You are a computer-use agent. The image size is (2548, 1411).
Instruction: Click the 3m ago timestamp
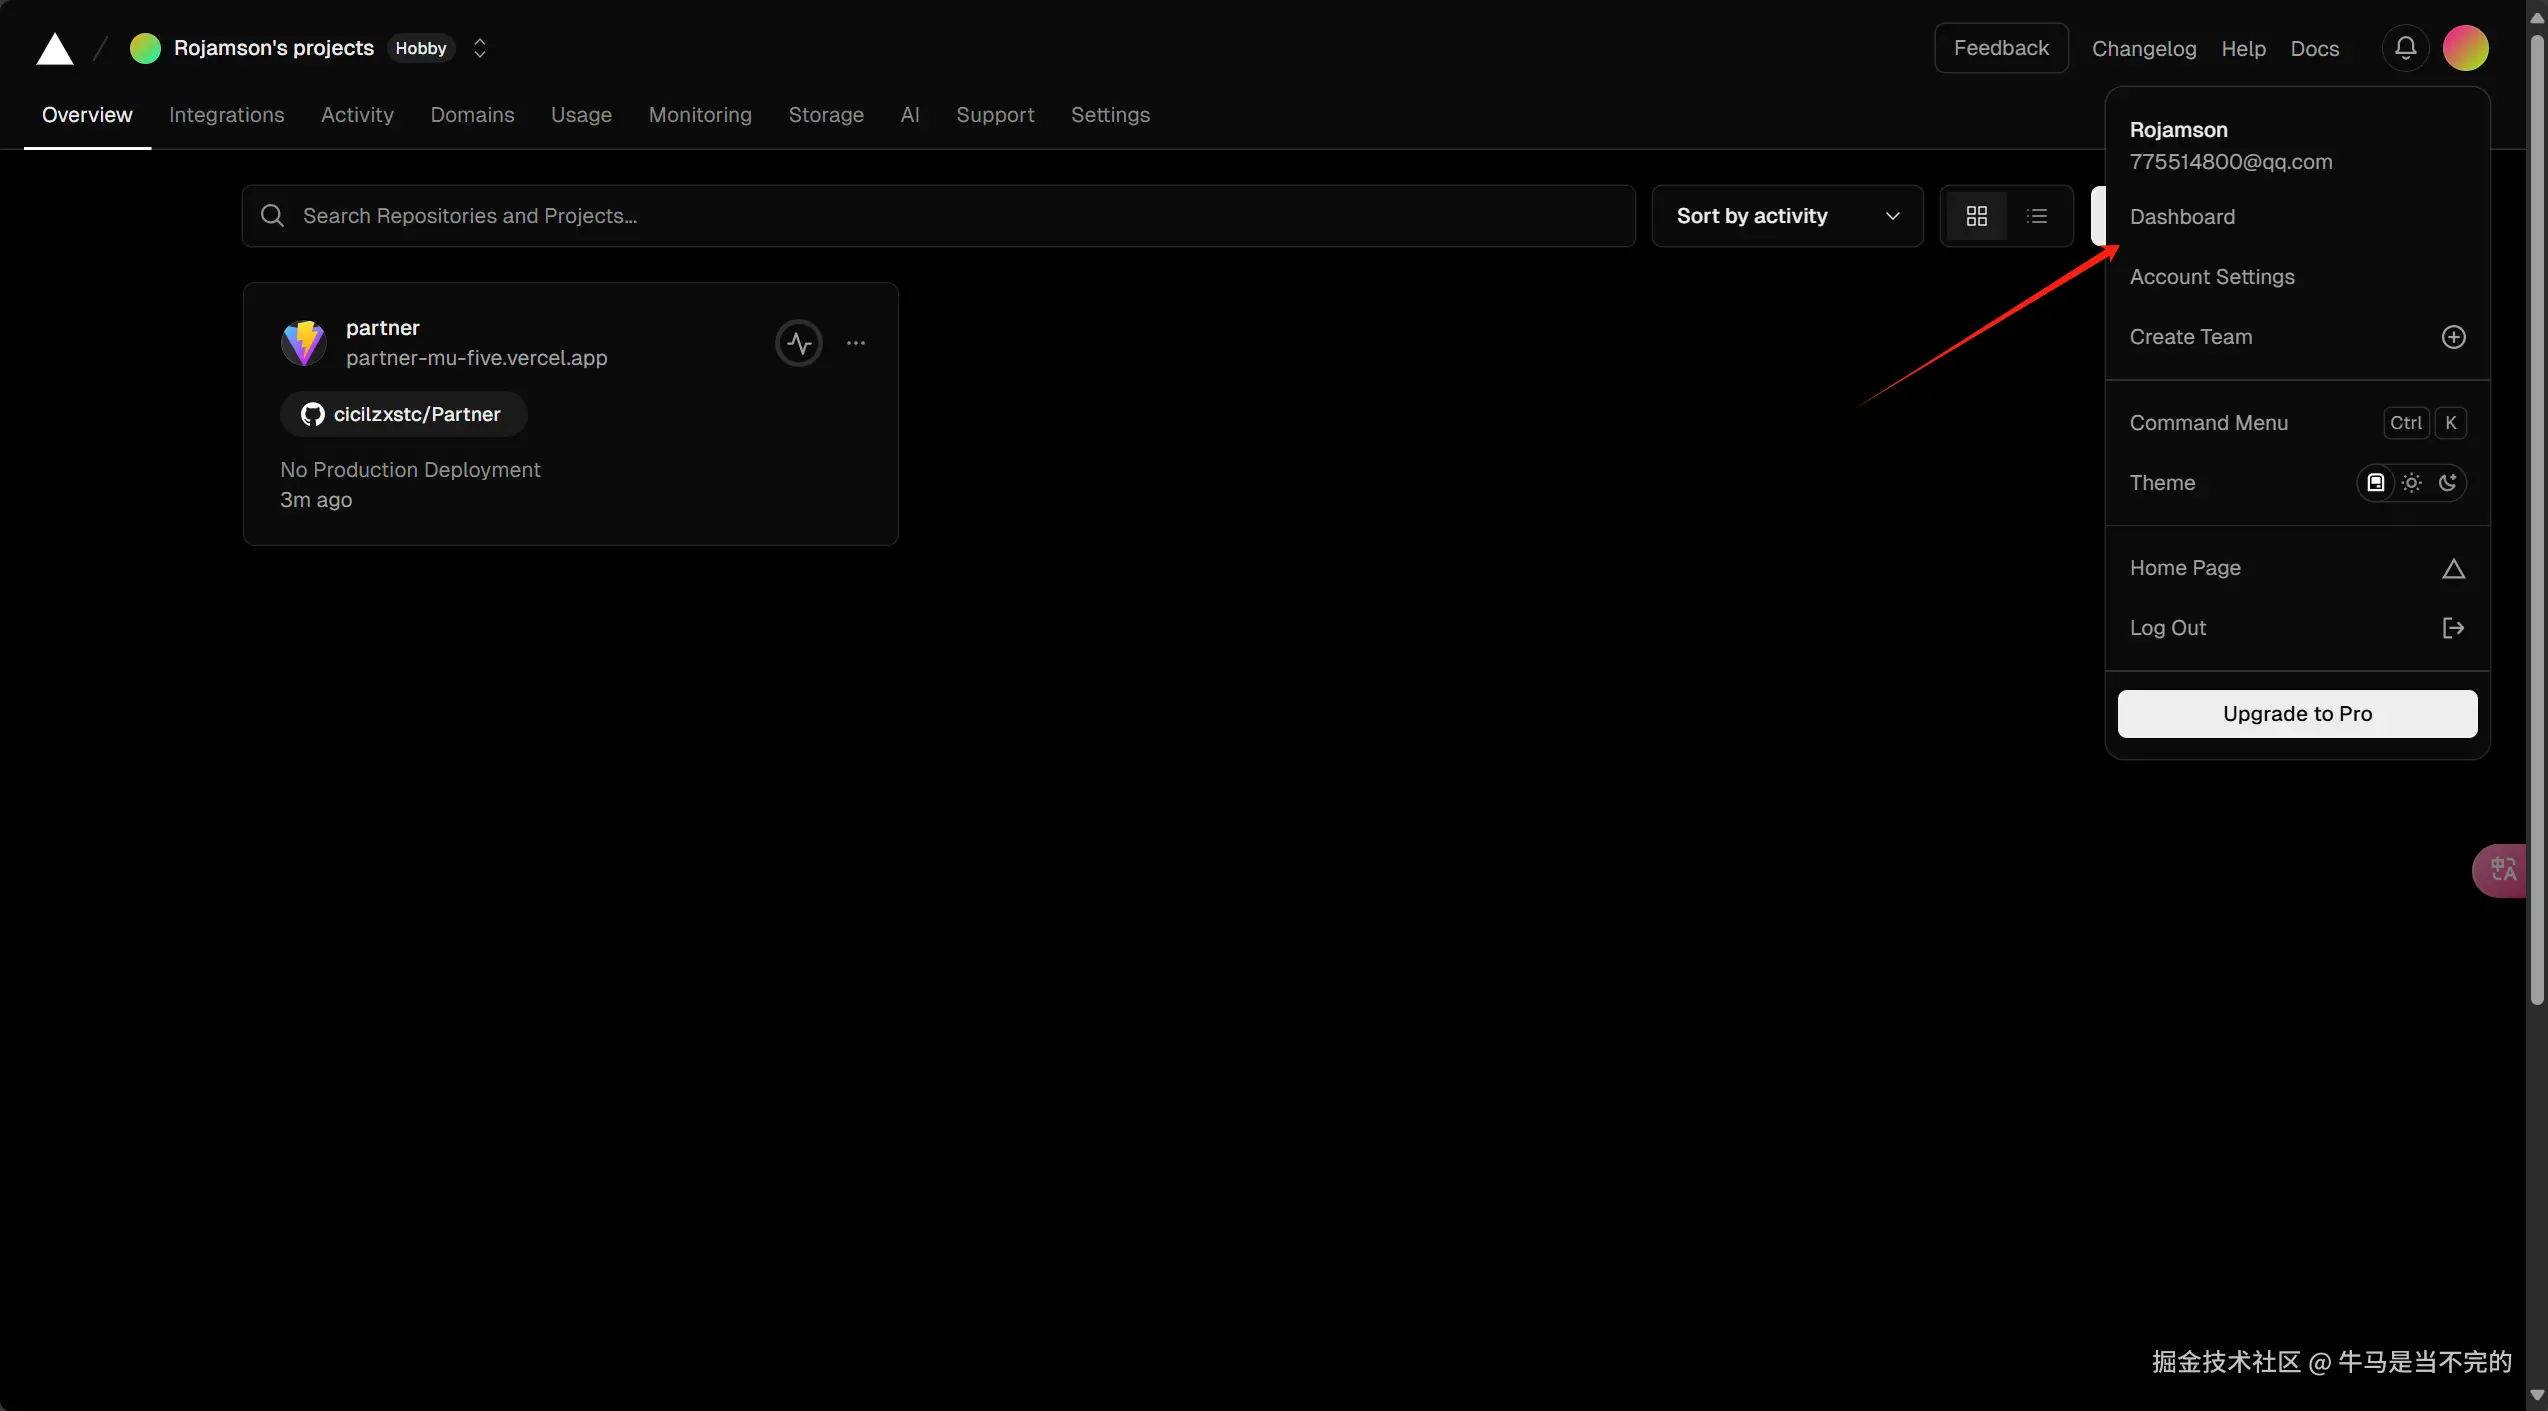pyautogui.click(x=316, y=500)
